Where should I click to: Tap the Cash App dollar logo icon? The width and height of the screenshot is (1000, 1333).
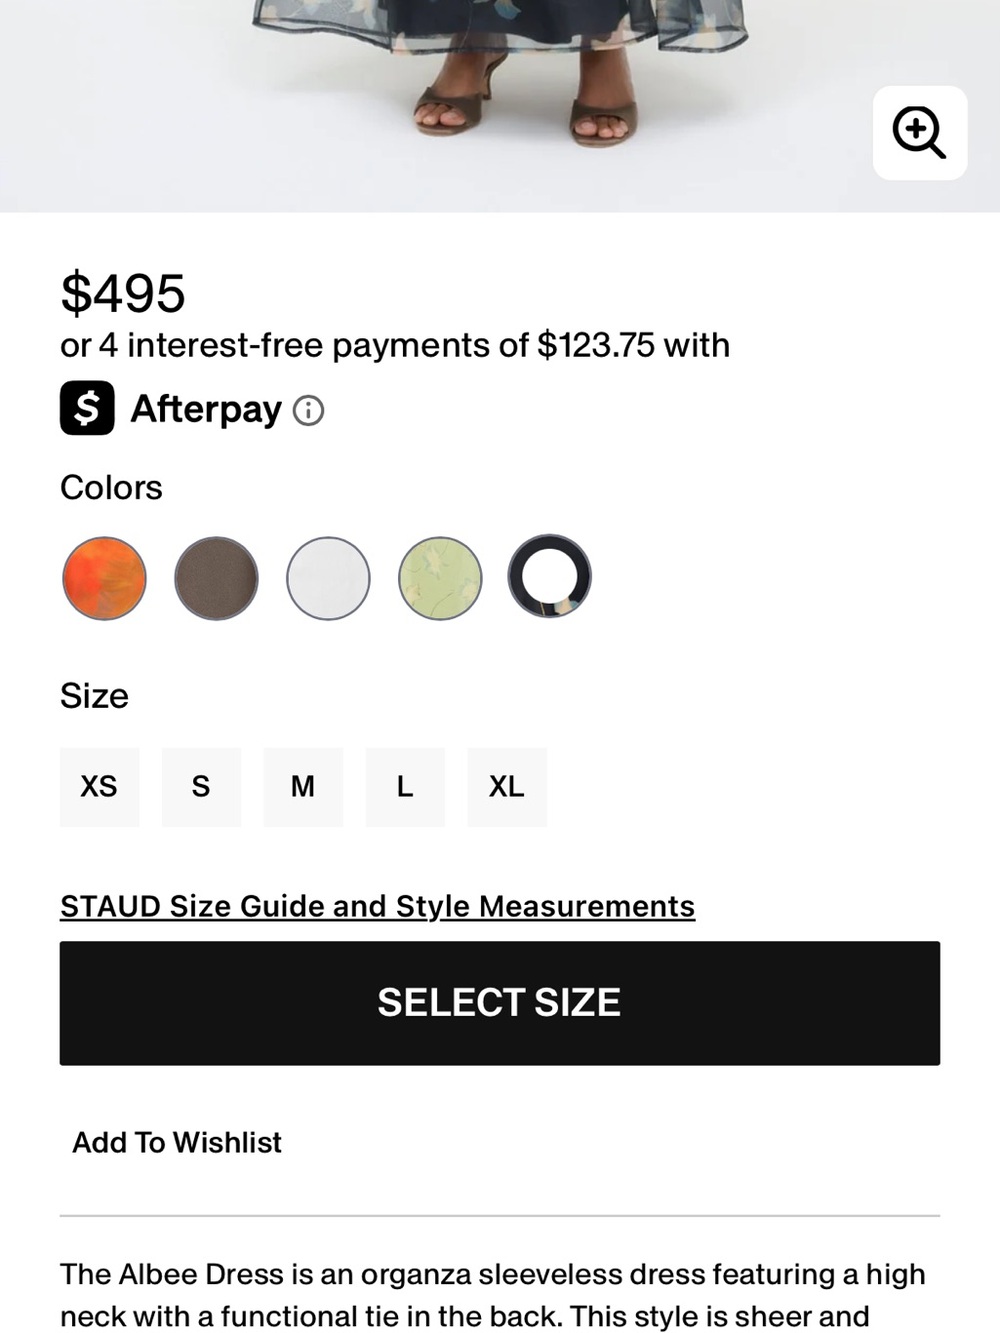click(x=87, y=408)
